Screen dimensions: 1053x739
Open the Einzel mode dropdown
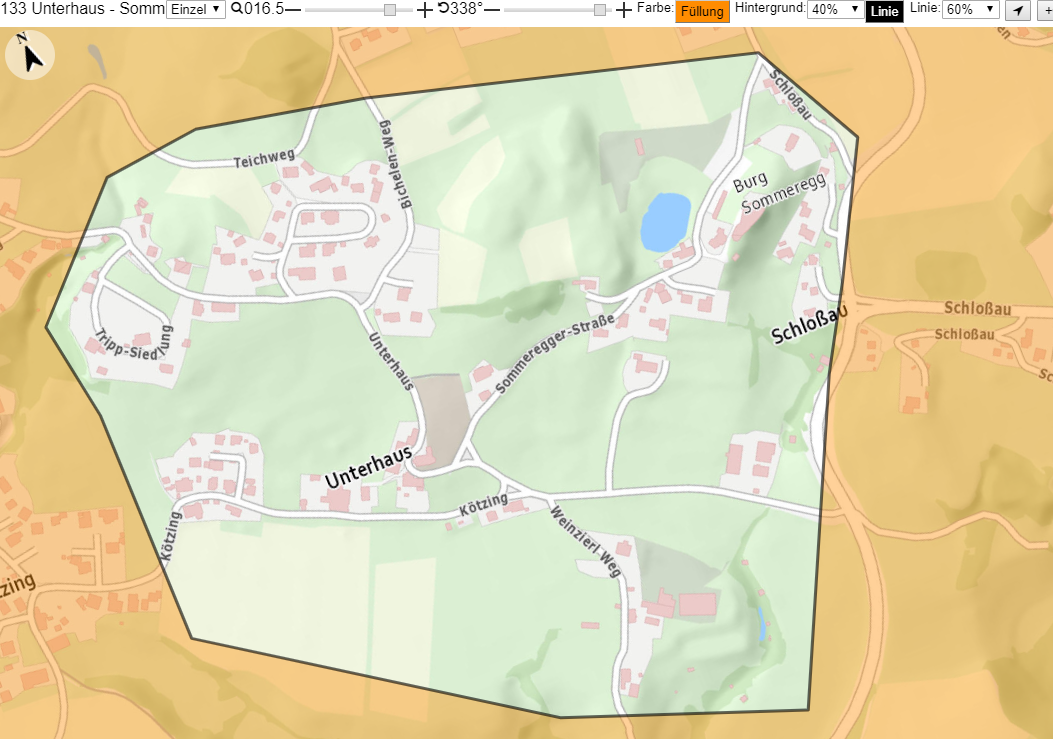[x=196, y=9]
